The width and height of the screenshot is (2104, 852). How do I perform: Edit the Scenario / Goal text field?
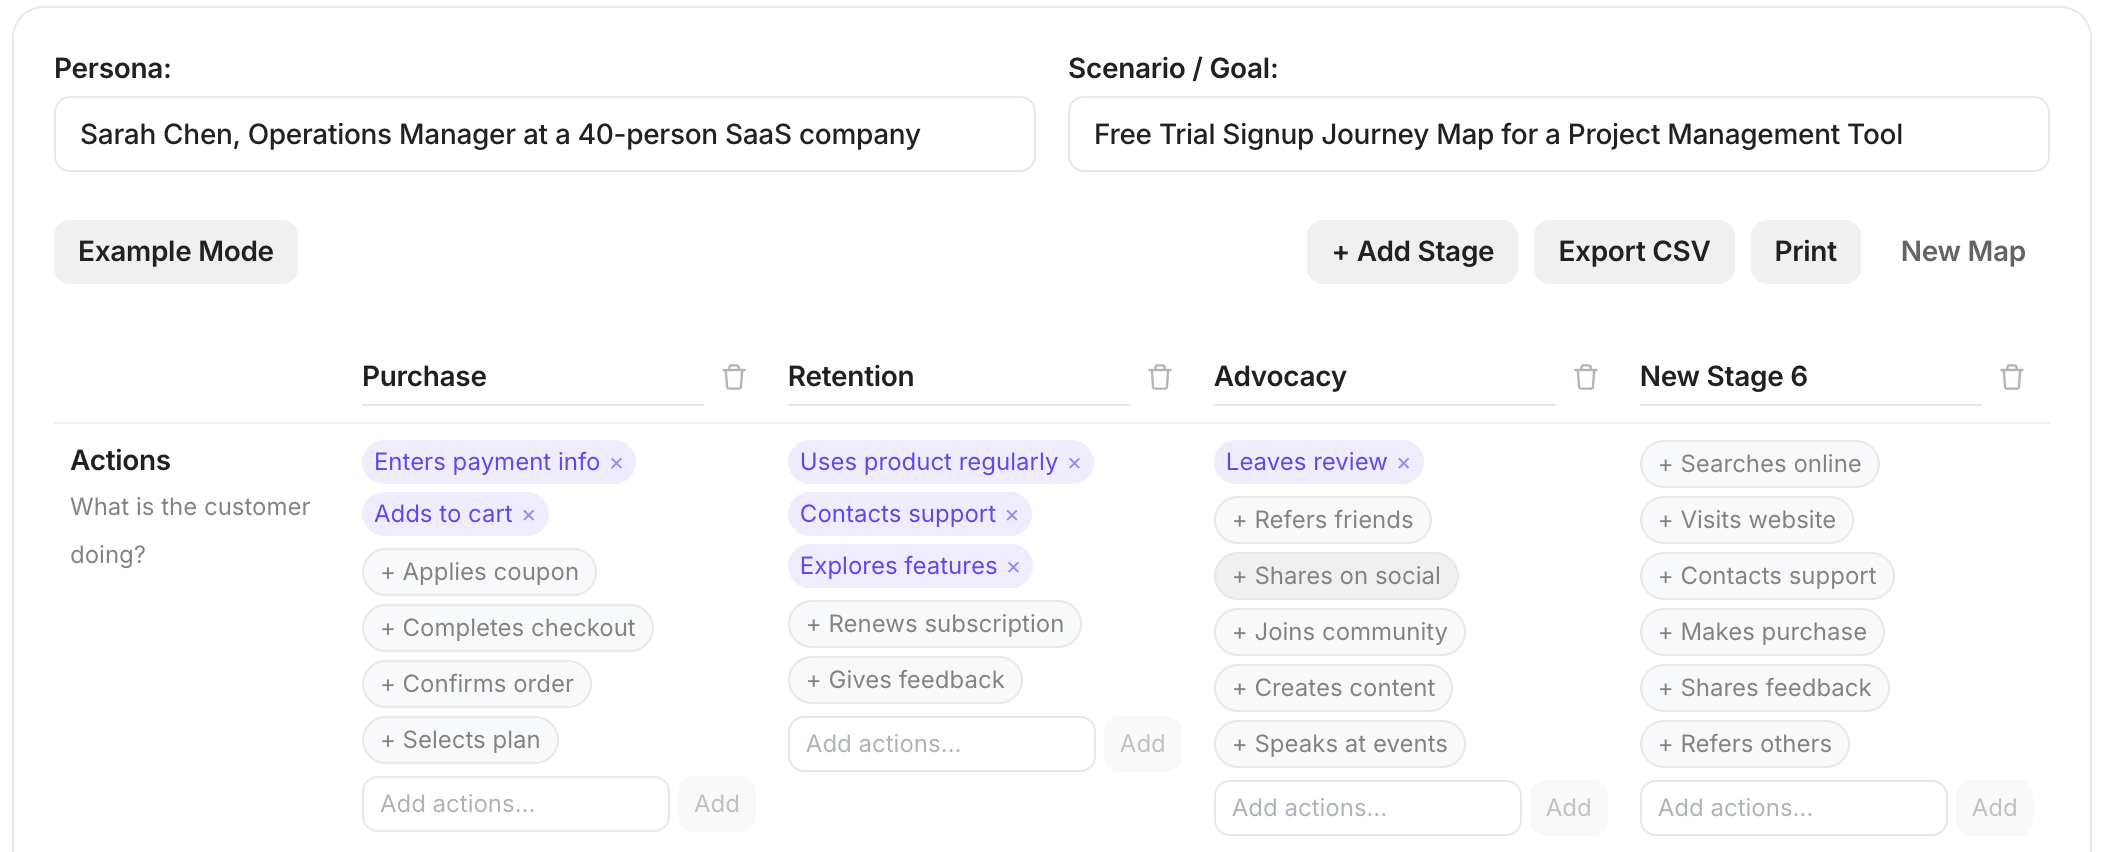pos(1556,133)
